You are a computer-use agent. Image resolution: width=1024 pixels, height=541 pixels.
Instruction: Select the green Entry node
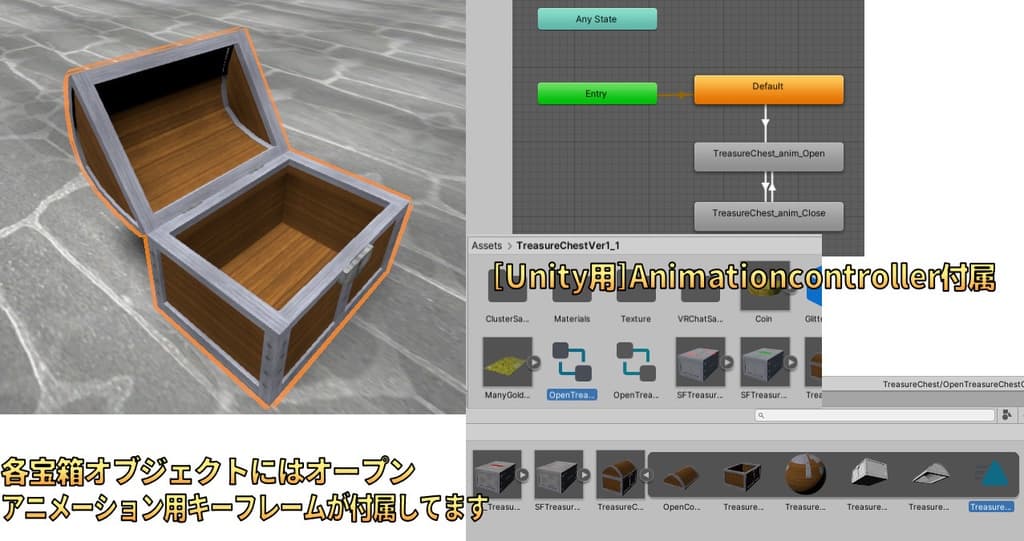tap(597, 93)
